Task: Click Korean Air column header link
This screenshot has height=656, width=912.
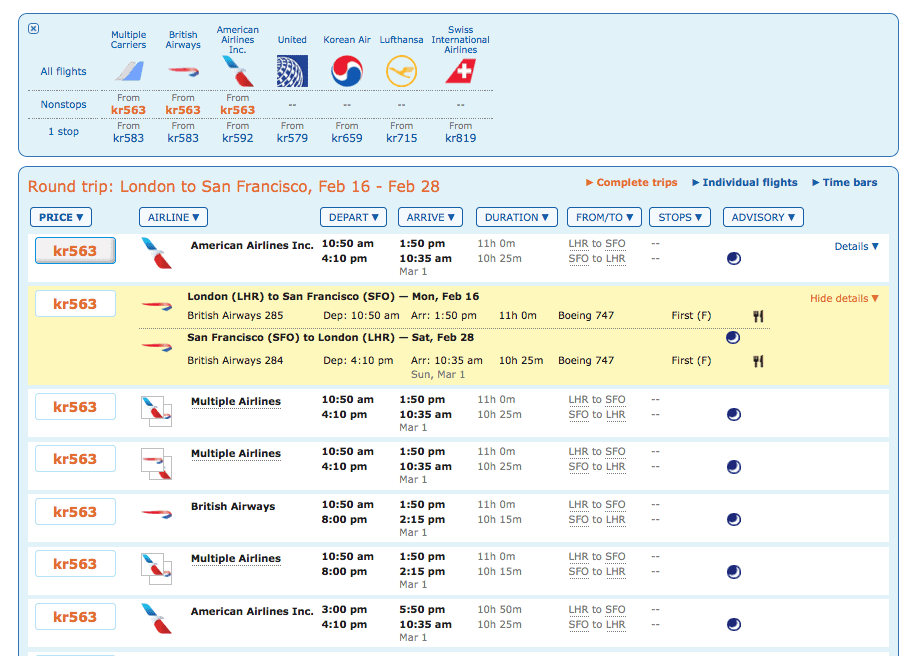Action: (x=347, y=40)
